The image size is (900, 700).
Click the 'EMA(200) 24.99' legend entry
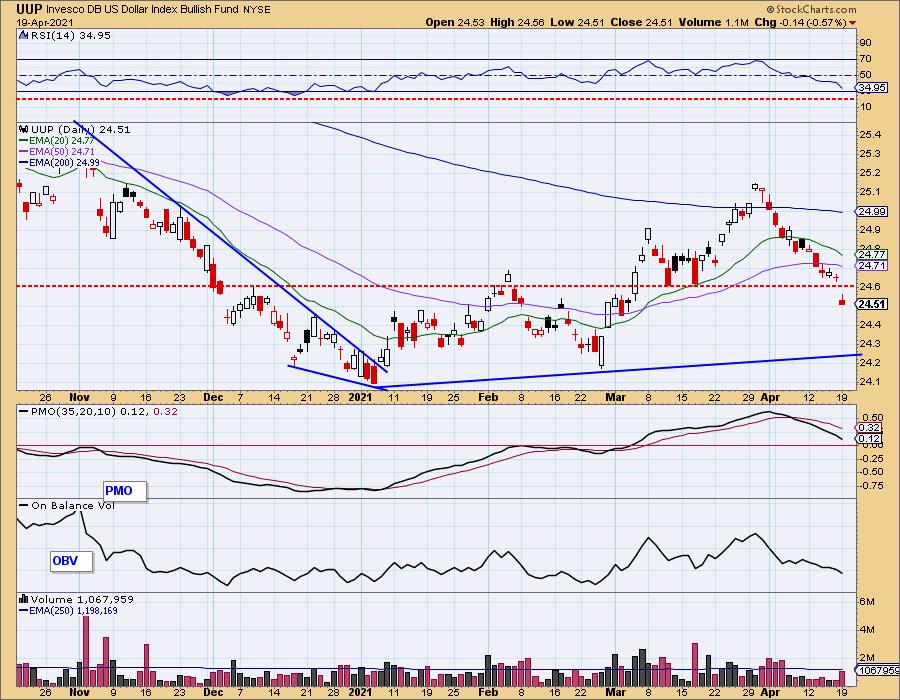(59, 162)
